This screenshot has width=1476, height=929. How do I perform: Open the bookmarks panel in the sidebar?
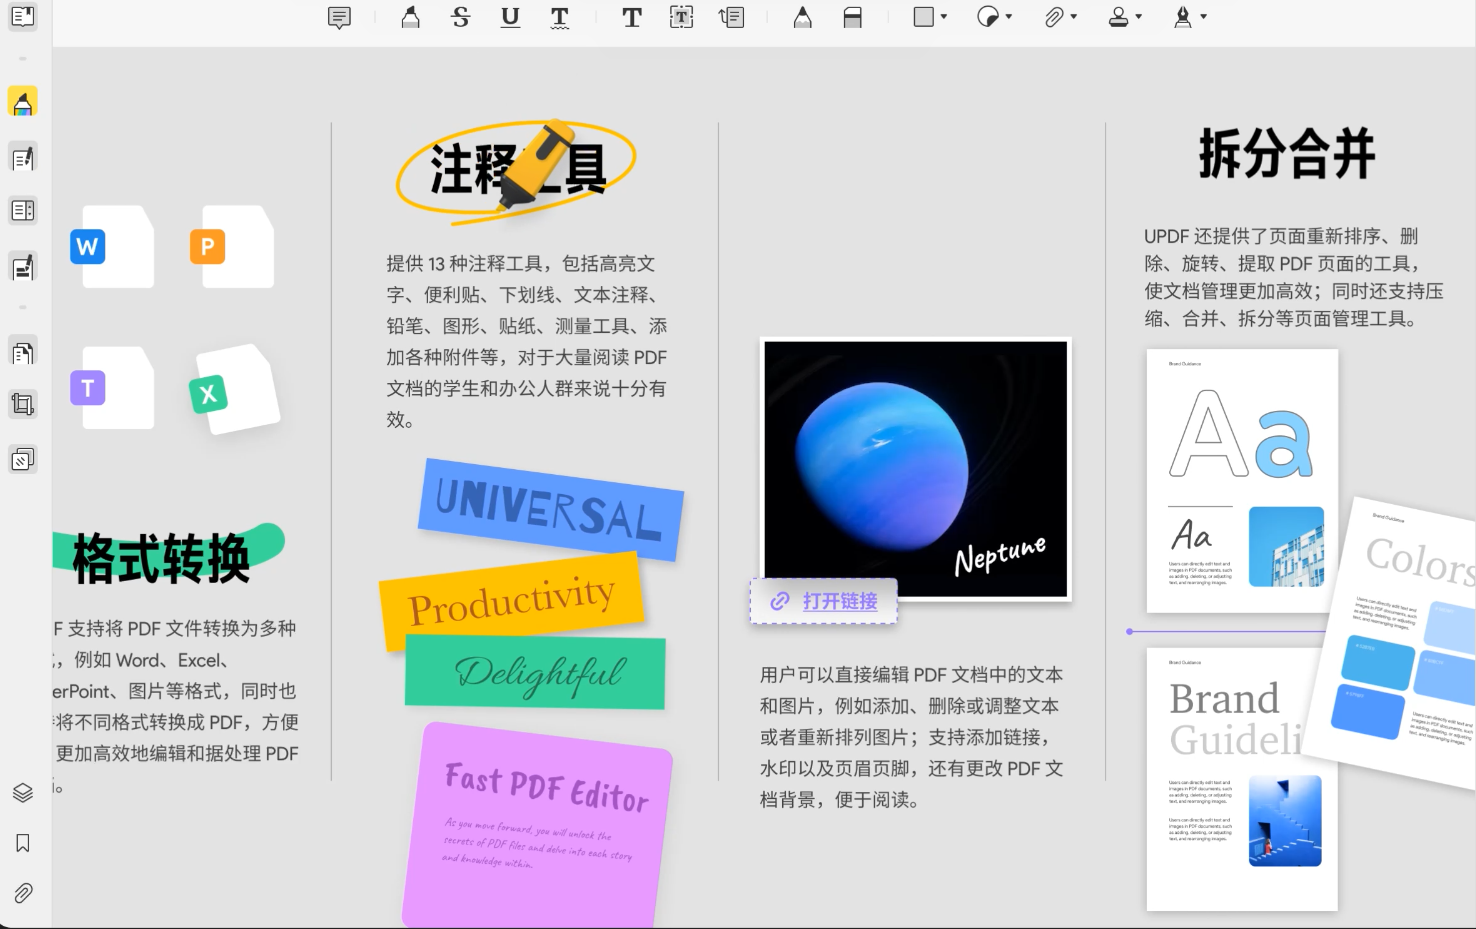(x=22, y=843)
